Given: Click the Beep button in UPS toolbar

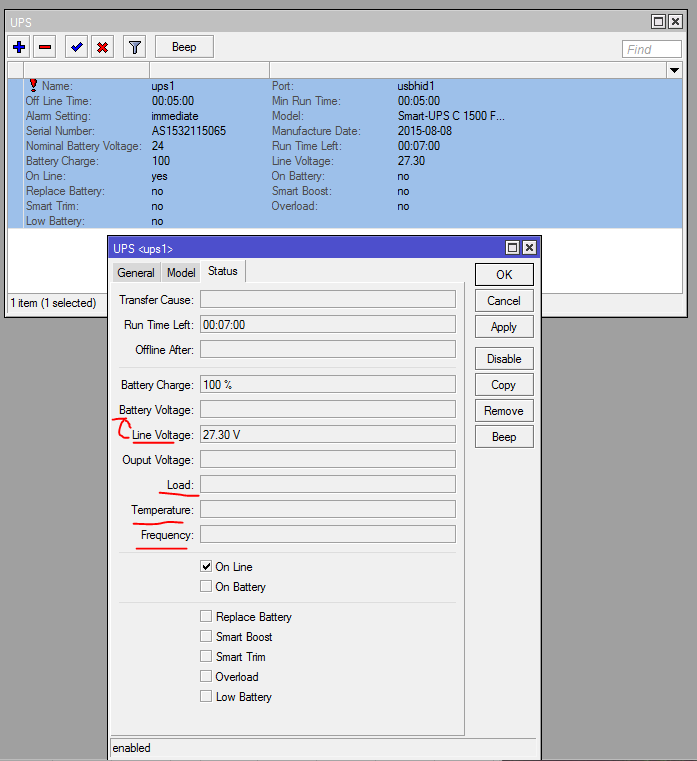Looking at the screenshot, I should point(184,47).
